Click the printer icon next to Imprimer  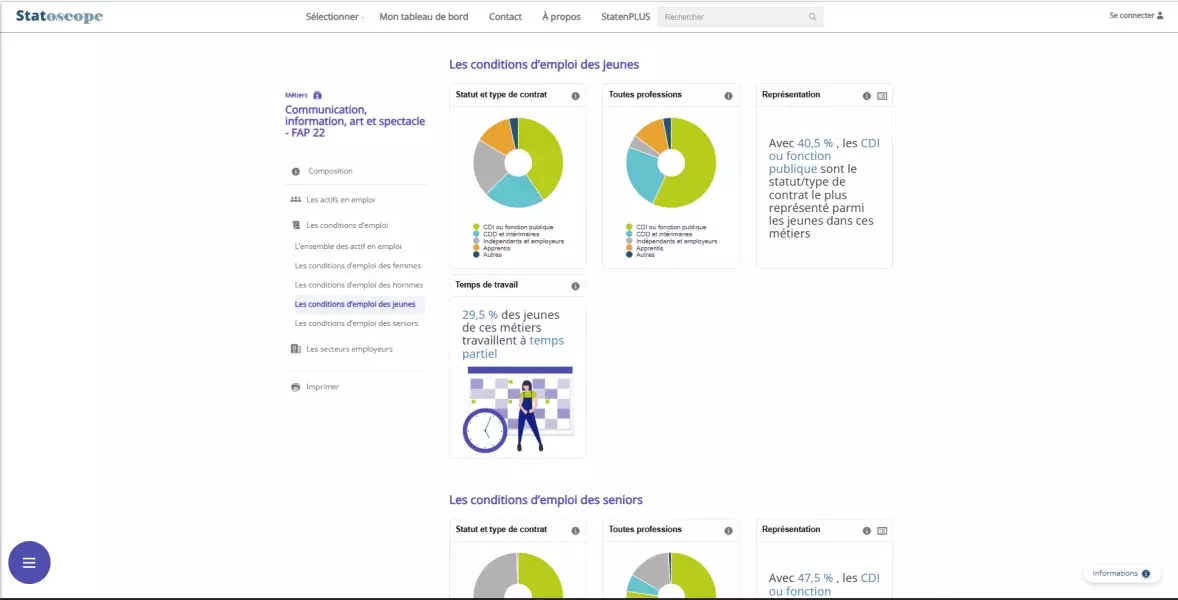(x=295, y=387)
